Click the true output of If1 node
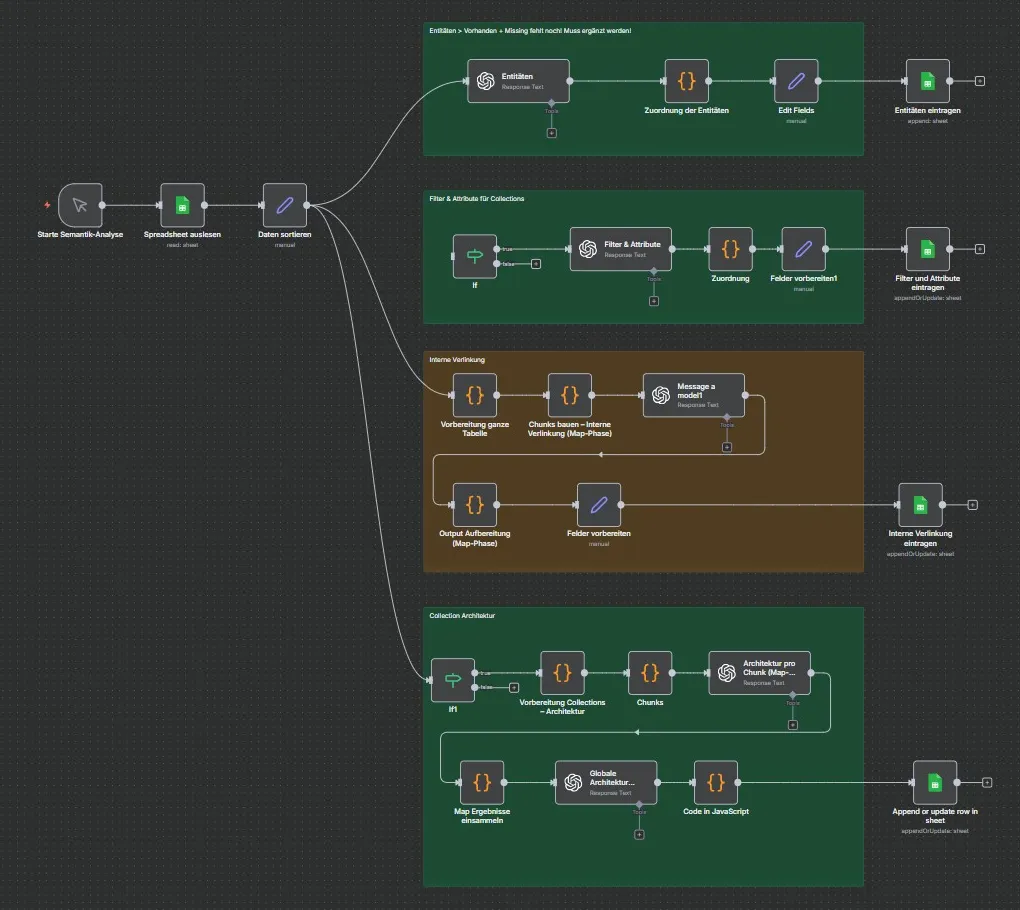The image size is (1020, 910). coord(475,673)
